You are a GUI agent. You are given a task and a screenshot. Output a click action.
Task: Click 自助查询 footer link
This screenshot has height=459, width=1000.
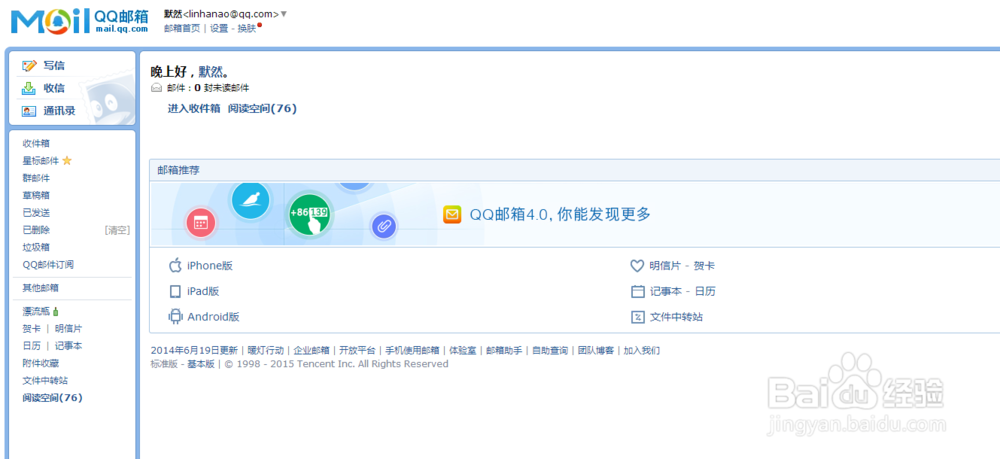click(x=550, y=350)
